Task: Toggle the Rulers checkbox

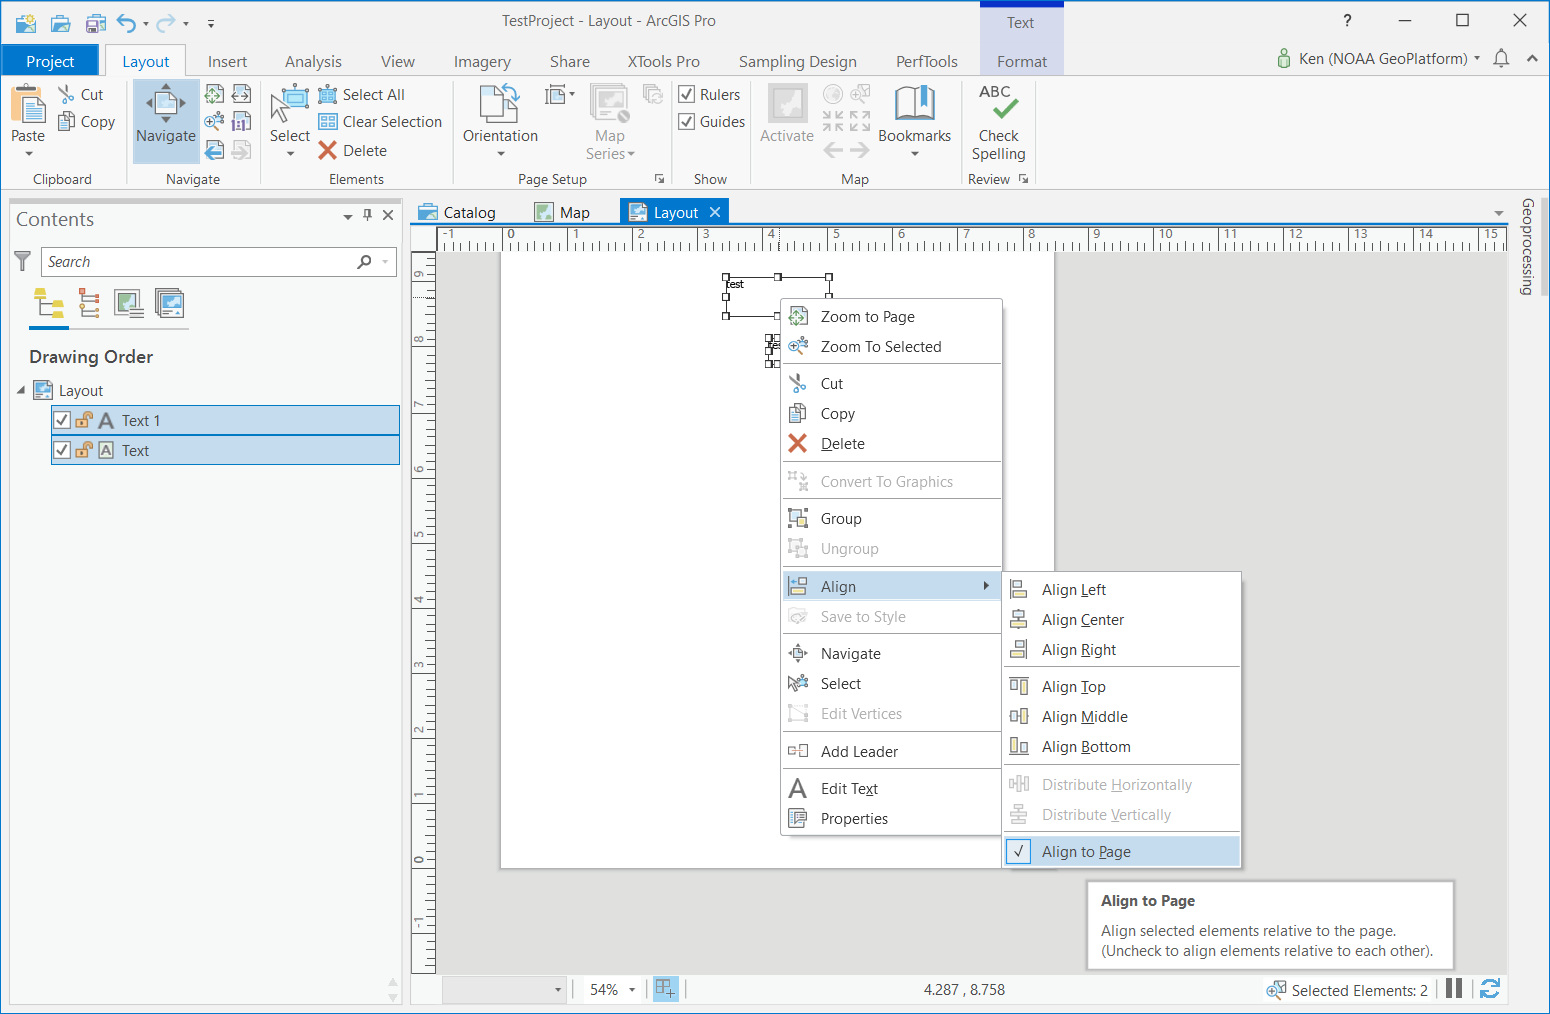Action: [x=687, y=95]
